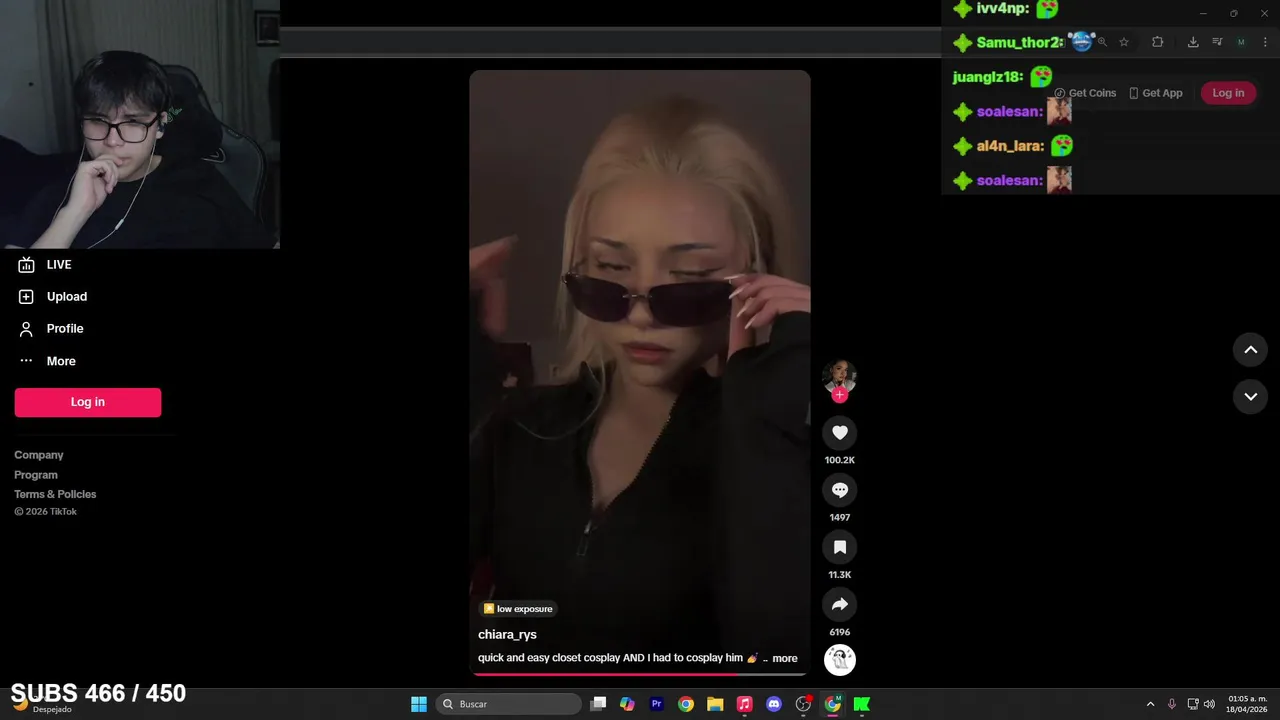Expand the Terms & Policies footer section
The width and height of the screenshot is (1280, 720).
55,494
